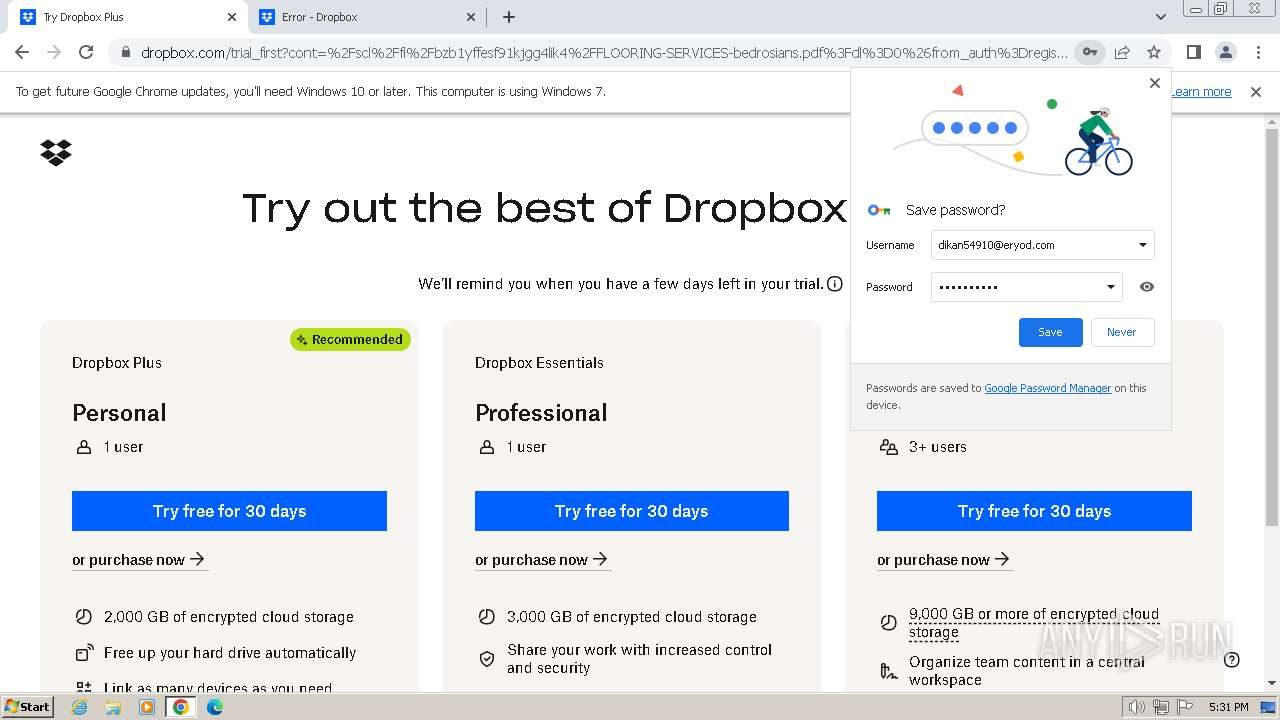Try Personal plan free for 30 days
Image resolution: width=1280 pixels, height=720 pixels.
click(229, 511)
